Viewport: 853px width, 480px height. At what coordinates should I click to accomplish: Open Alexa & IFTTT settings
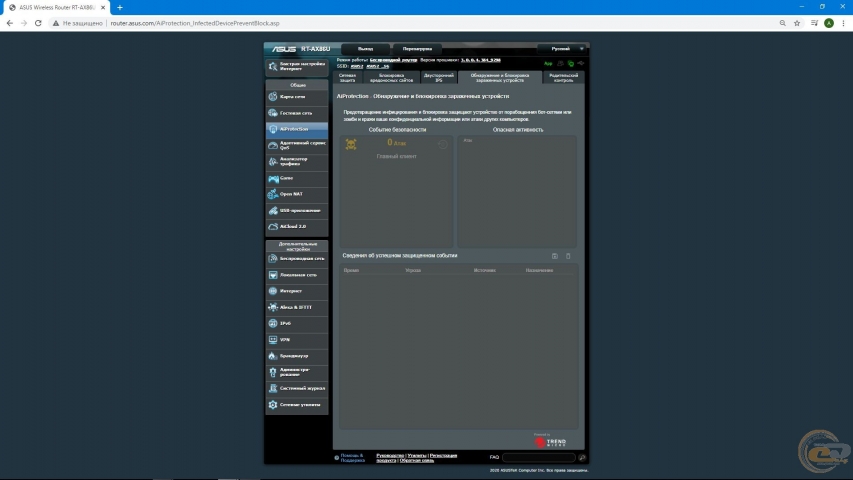296,307
